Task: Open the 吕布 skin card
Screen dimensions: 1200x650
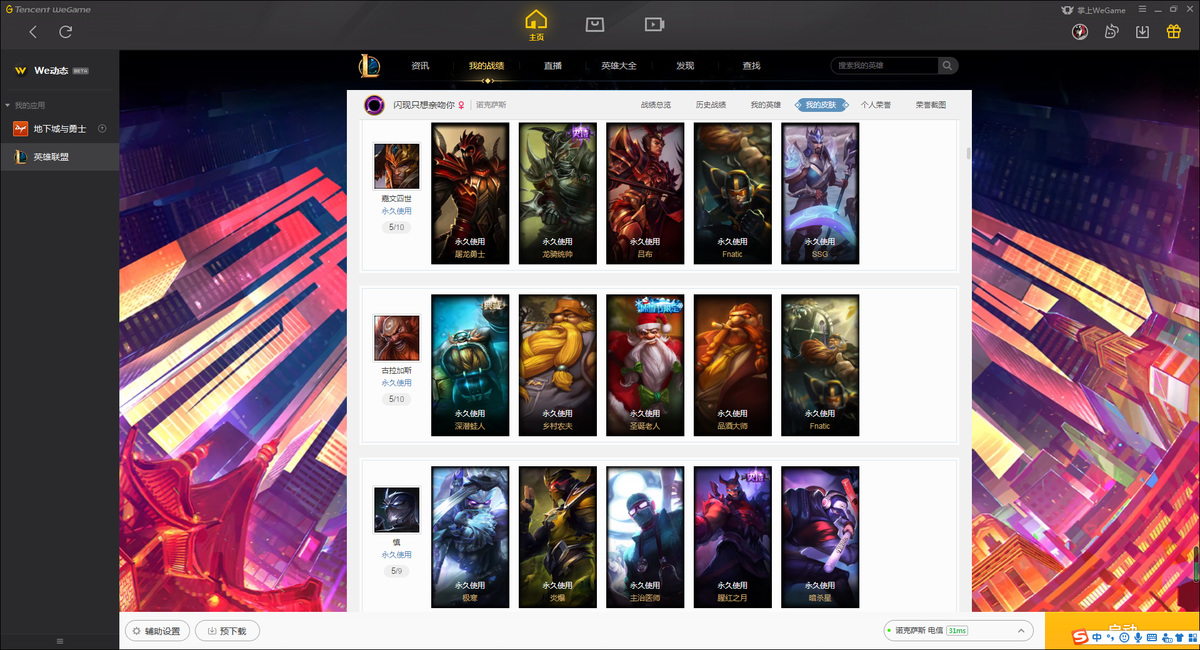Action: [645, 194]
